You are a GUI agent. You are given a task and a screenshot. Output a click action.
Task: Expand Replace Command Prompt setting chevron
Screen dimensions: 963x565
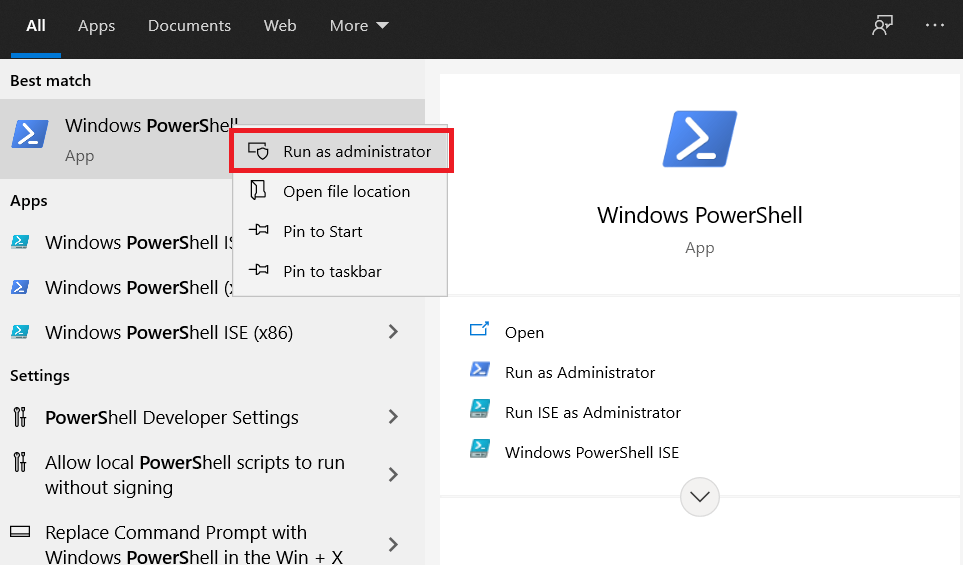[x=393, y=544]
